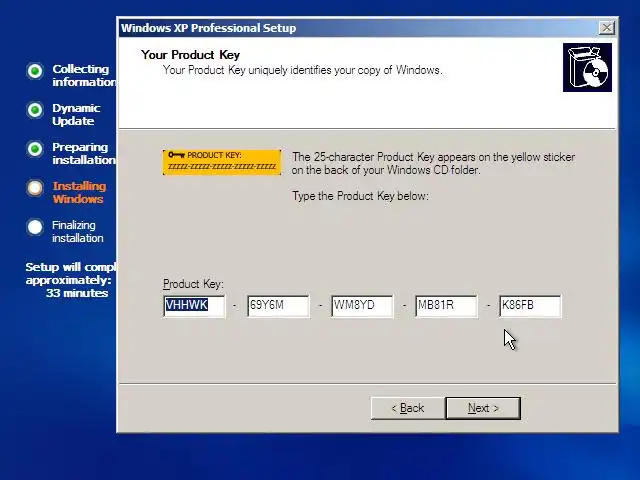Click the 'Your Product Key' heading
This screenshot has height=480, width=640.
pos(191,55)
